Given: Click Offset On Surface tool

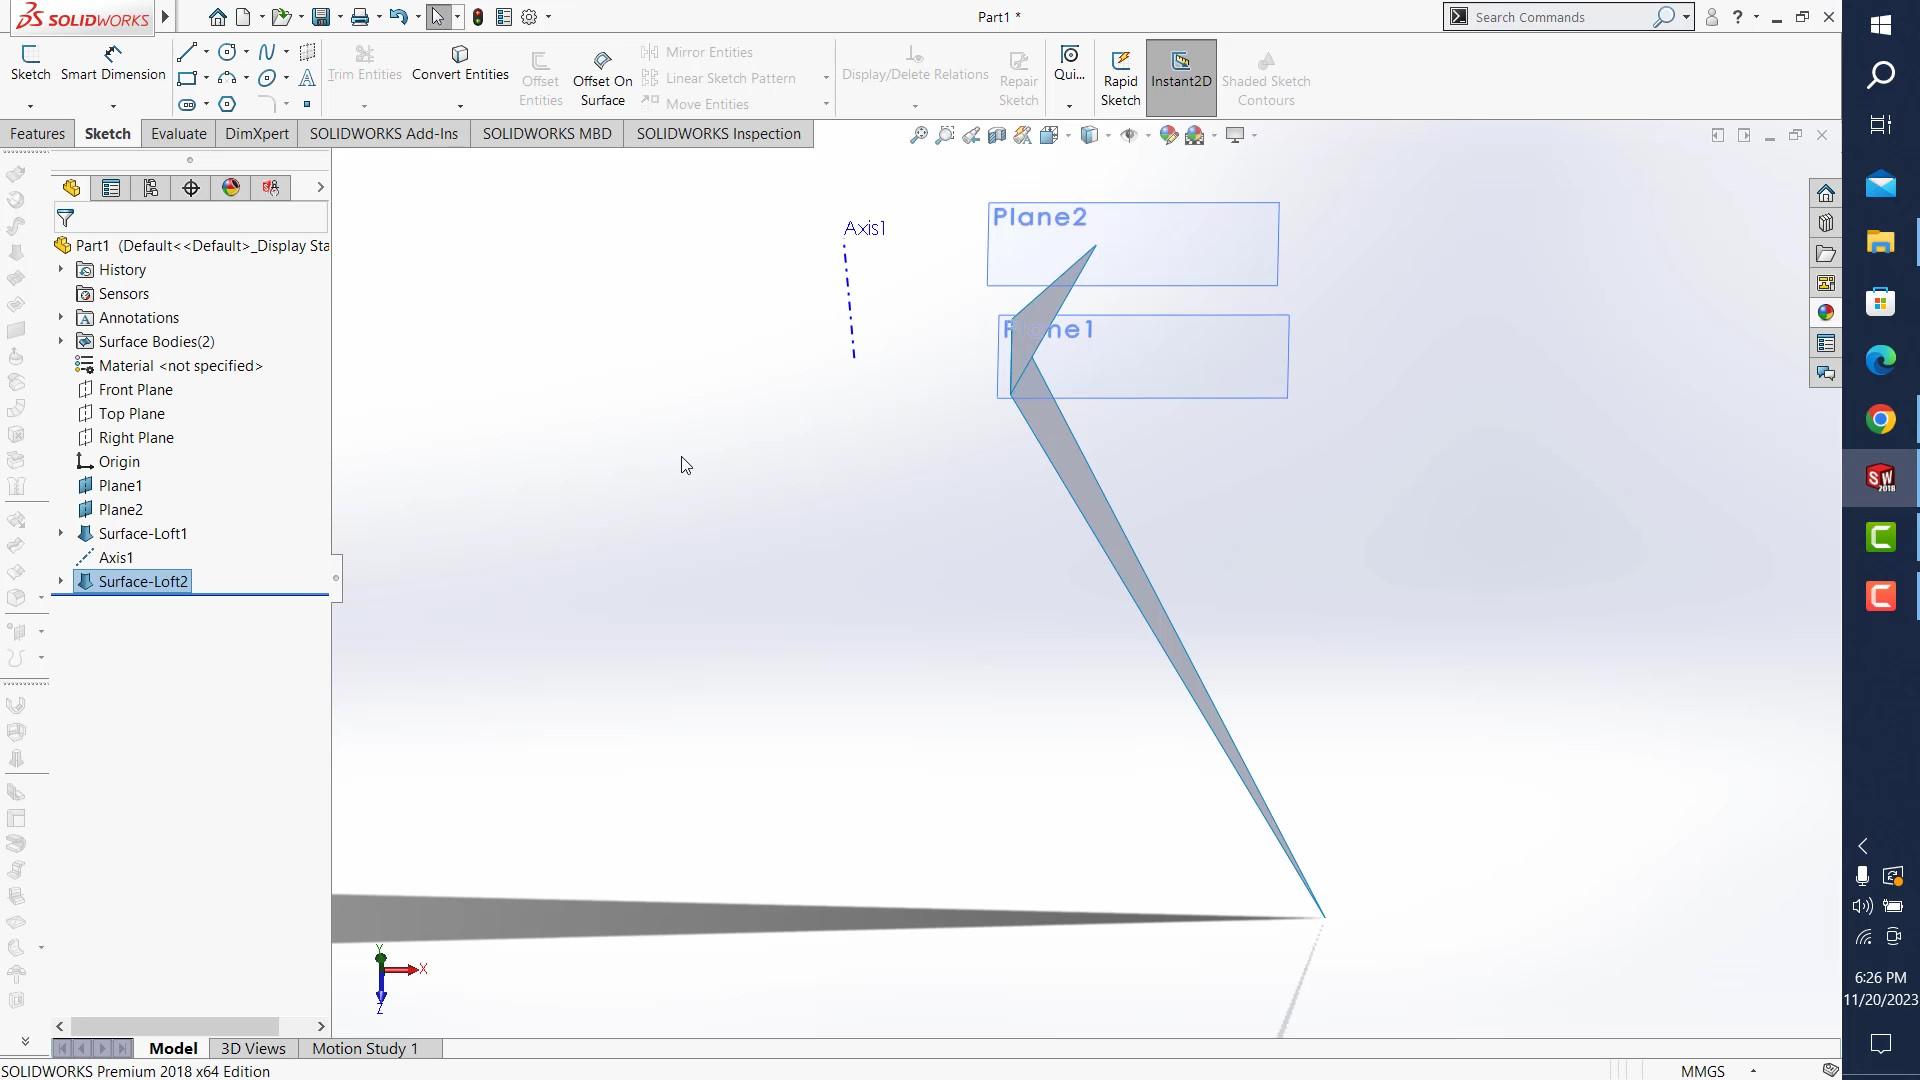Looking at the screenshot, I should [x=602, y=78].
